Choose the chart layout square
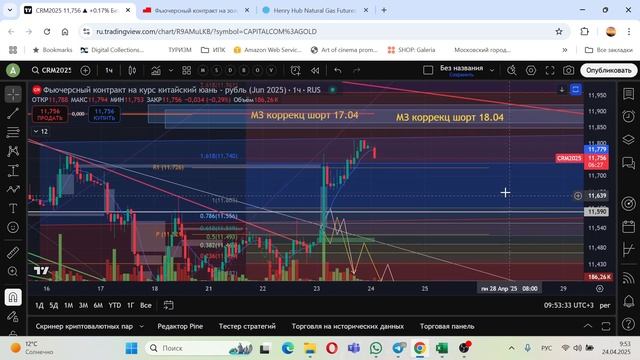The width and height of the screenshot is (640, 360). [428, 70]
